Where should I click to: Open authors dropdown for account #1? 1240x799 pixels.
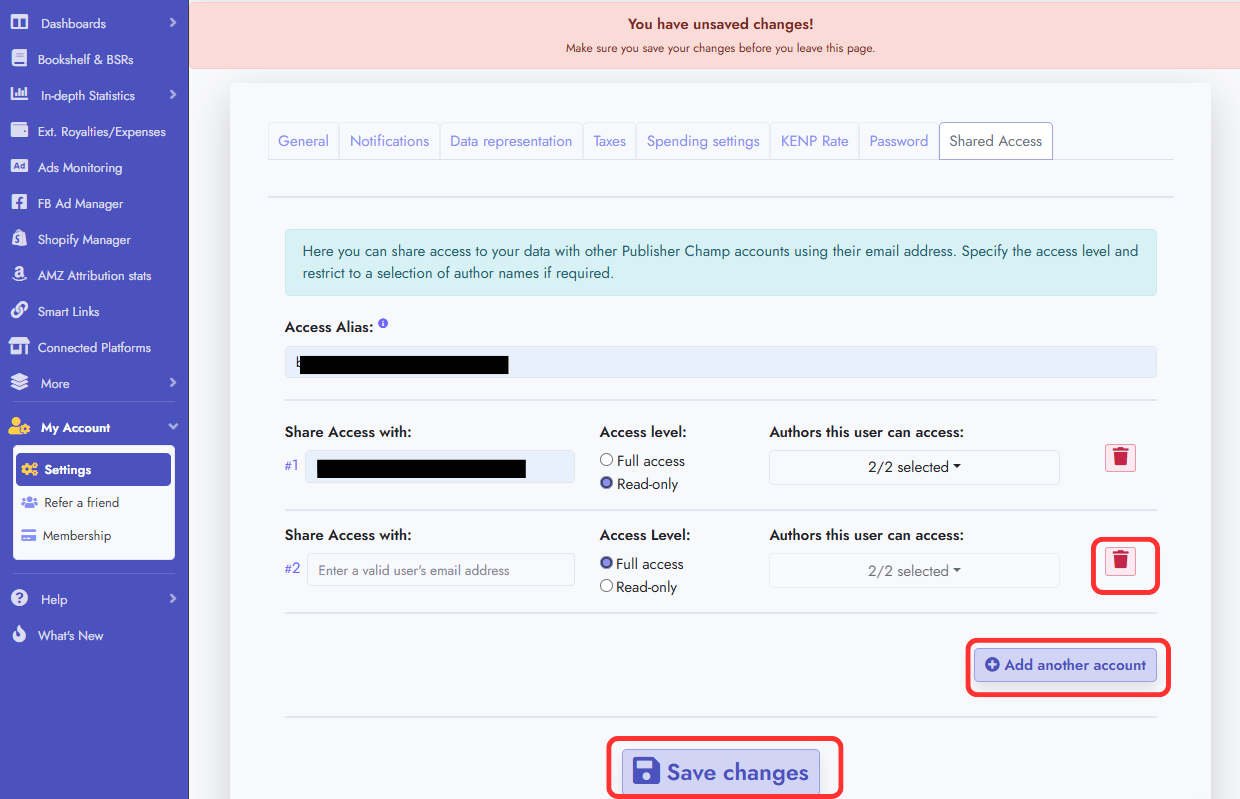(x=914, y=467)
